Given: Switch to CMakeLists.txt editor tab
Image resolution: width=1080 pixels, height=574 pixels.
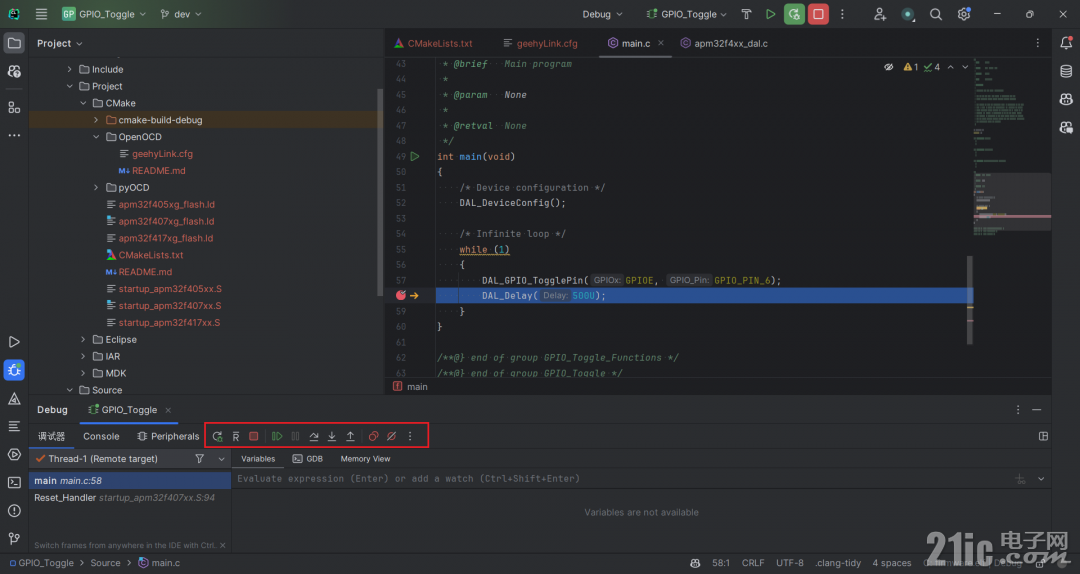Looking at the screenshot, I should click(433, 43).
